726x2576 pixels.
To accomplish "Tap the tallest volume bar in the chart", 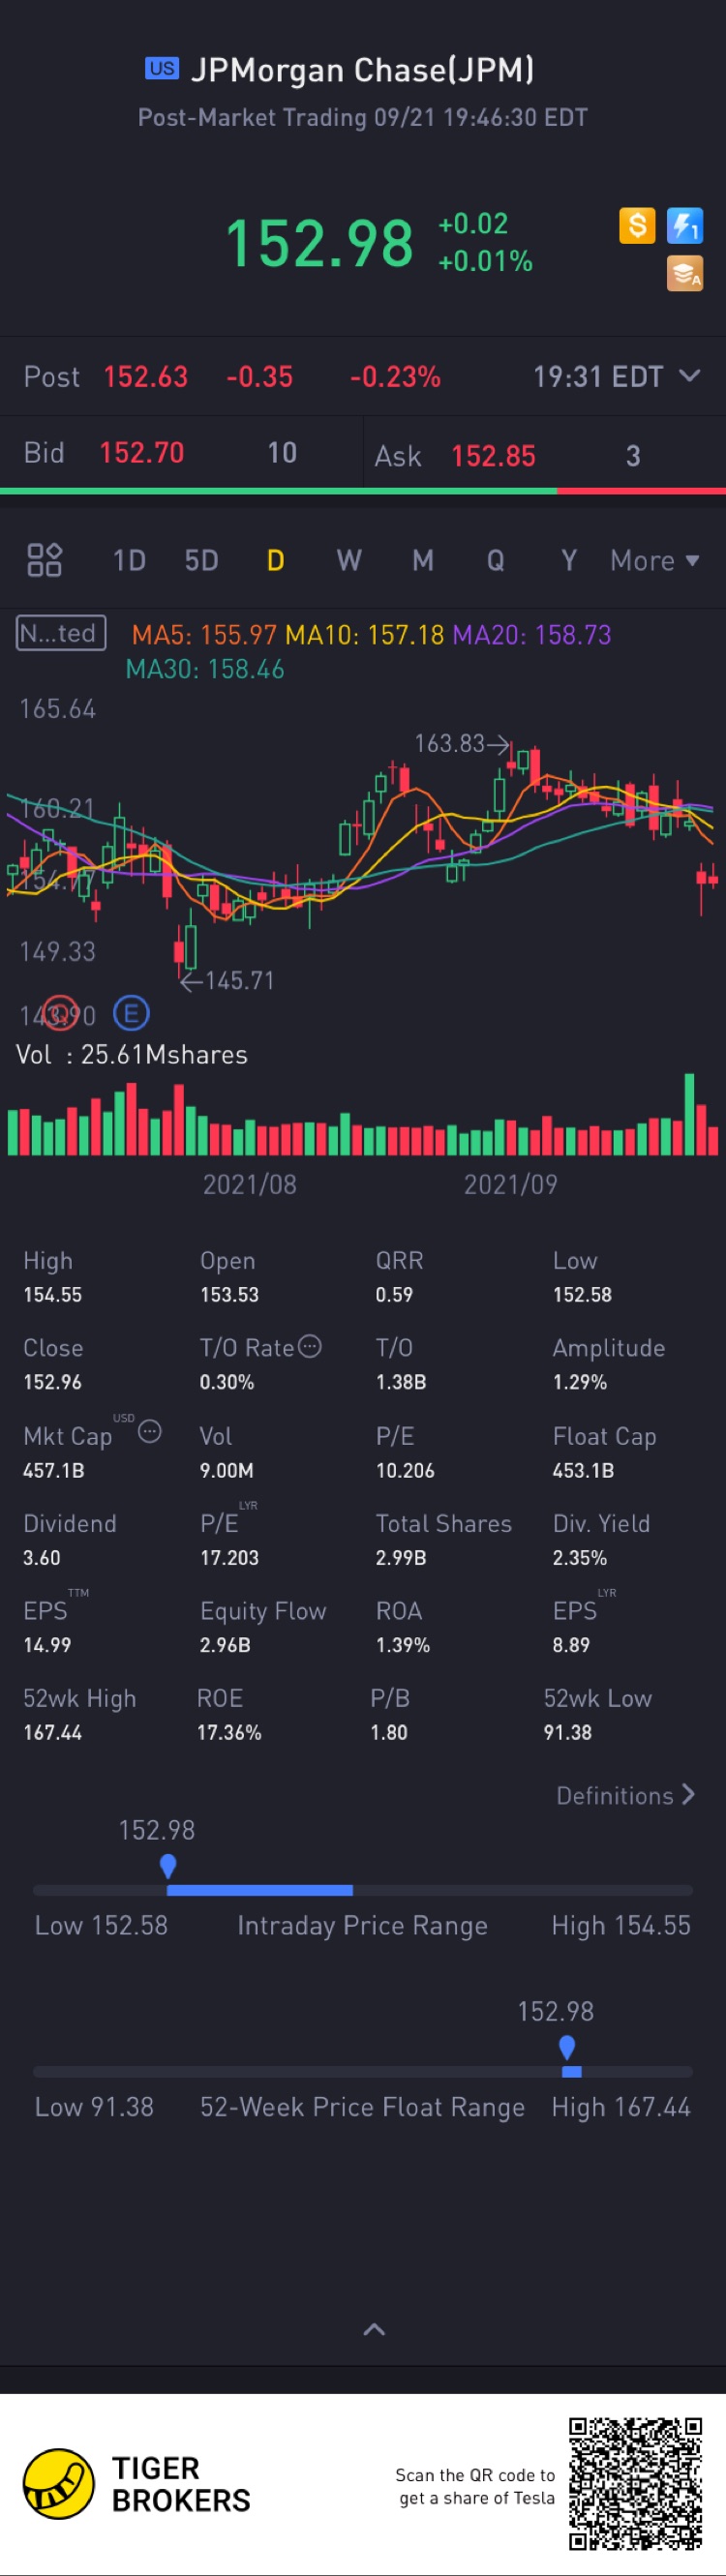I will 689,1114.
